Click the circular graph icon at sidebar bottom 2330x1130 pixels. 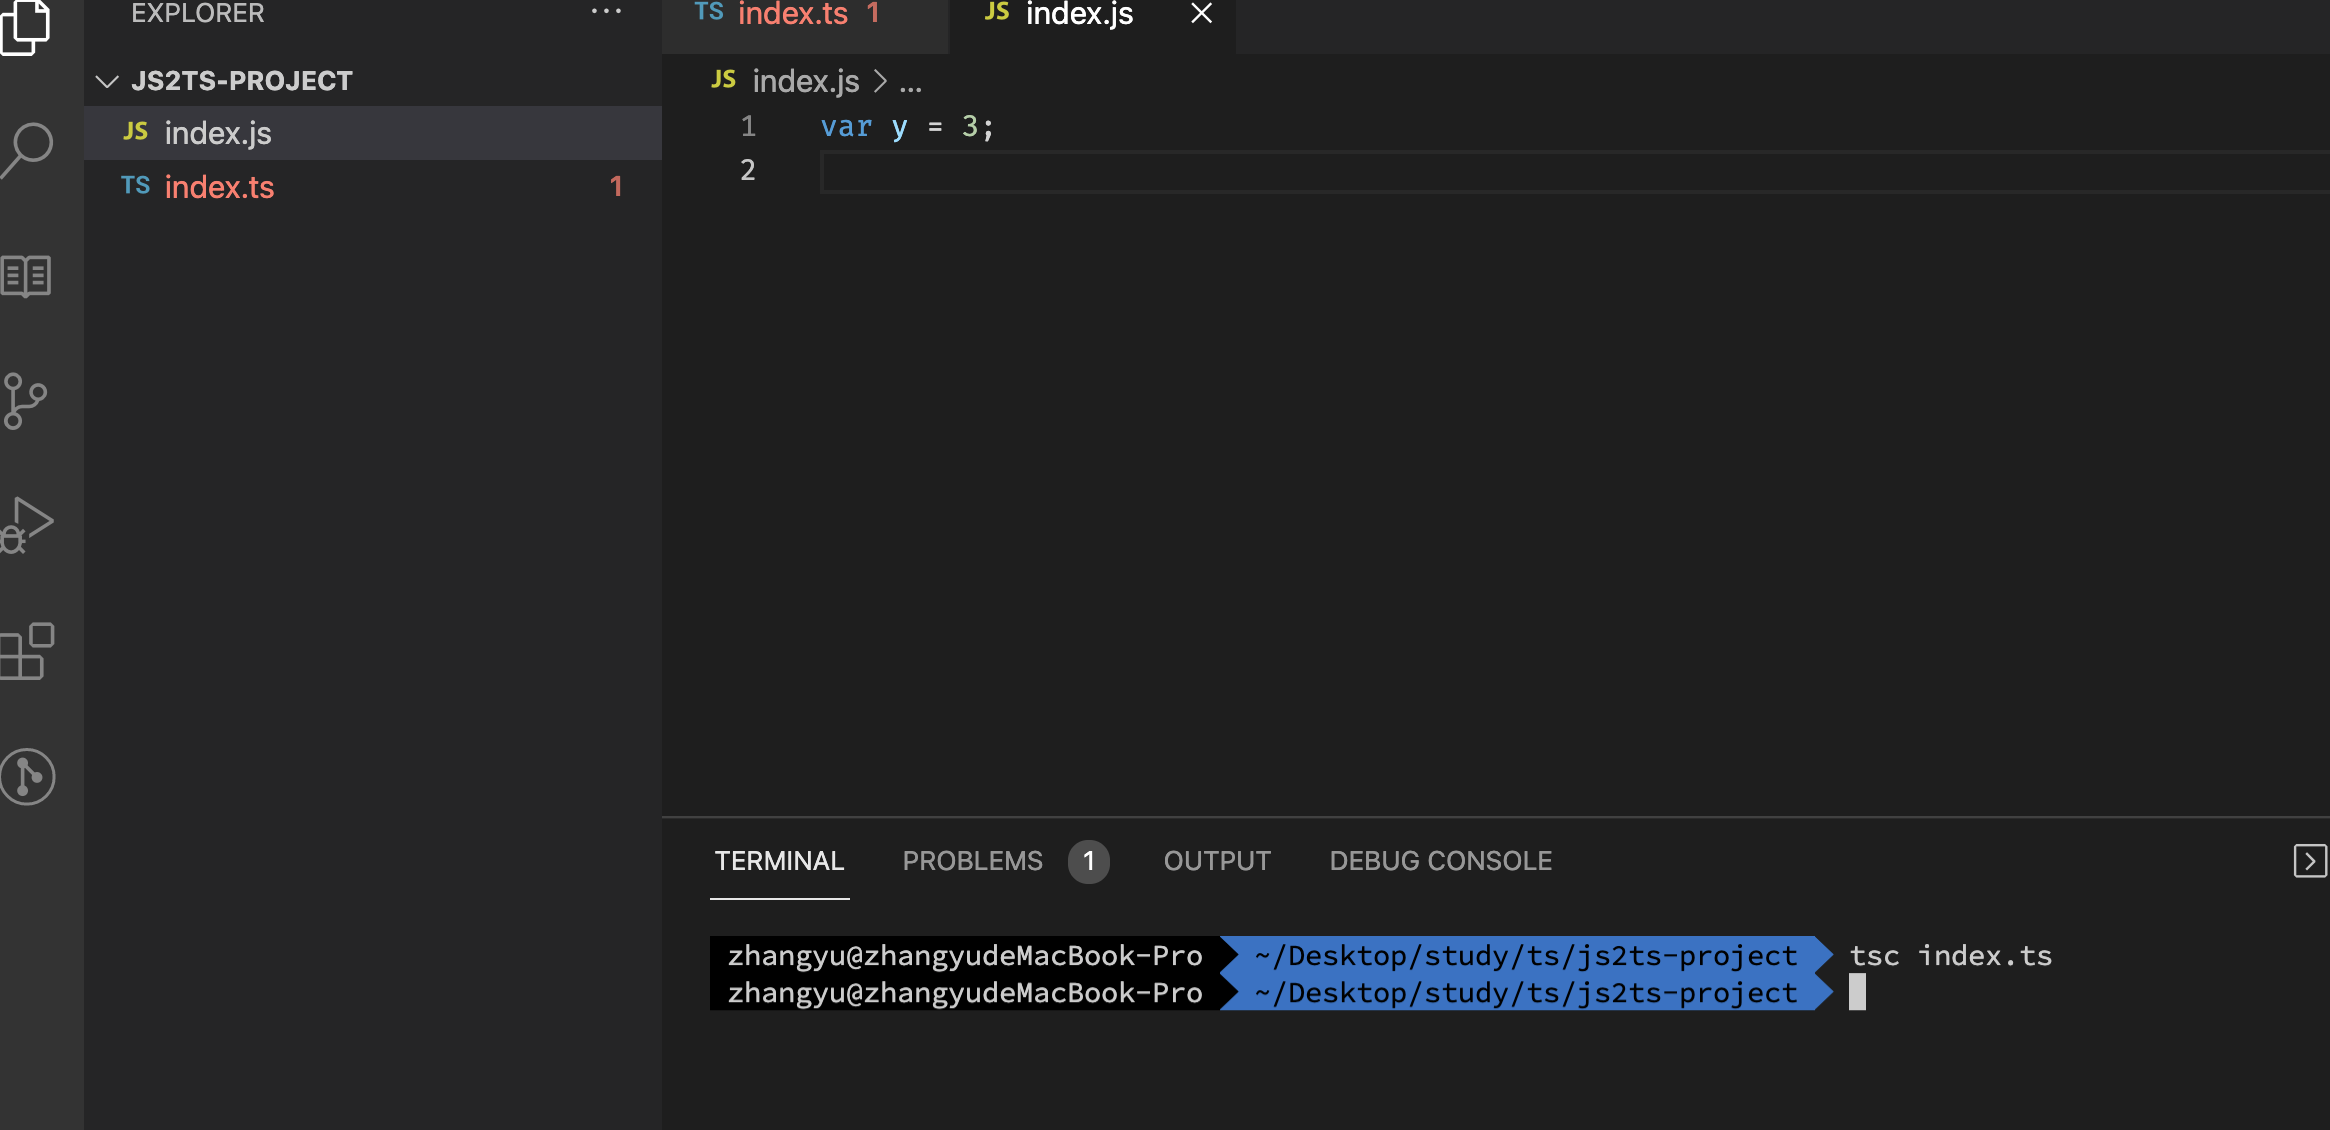pos(27,778)
